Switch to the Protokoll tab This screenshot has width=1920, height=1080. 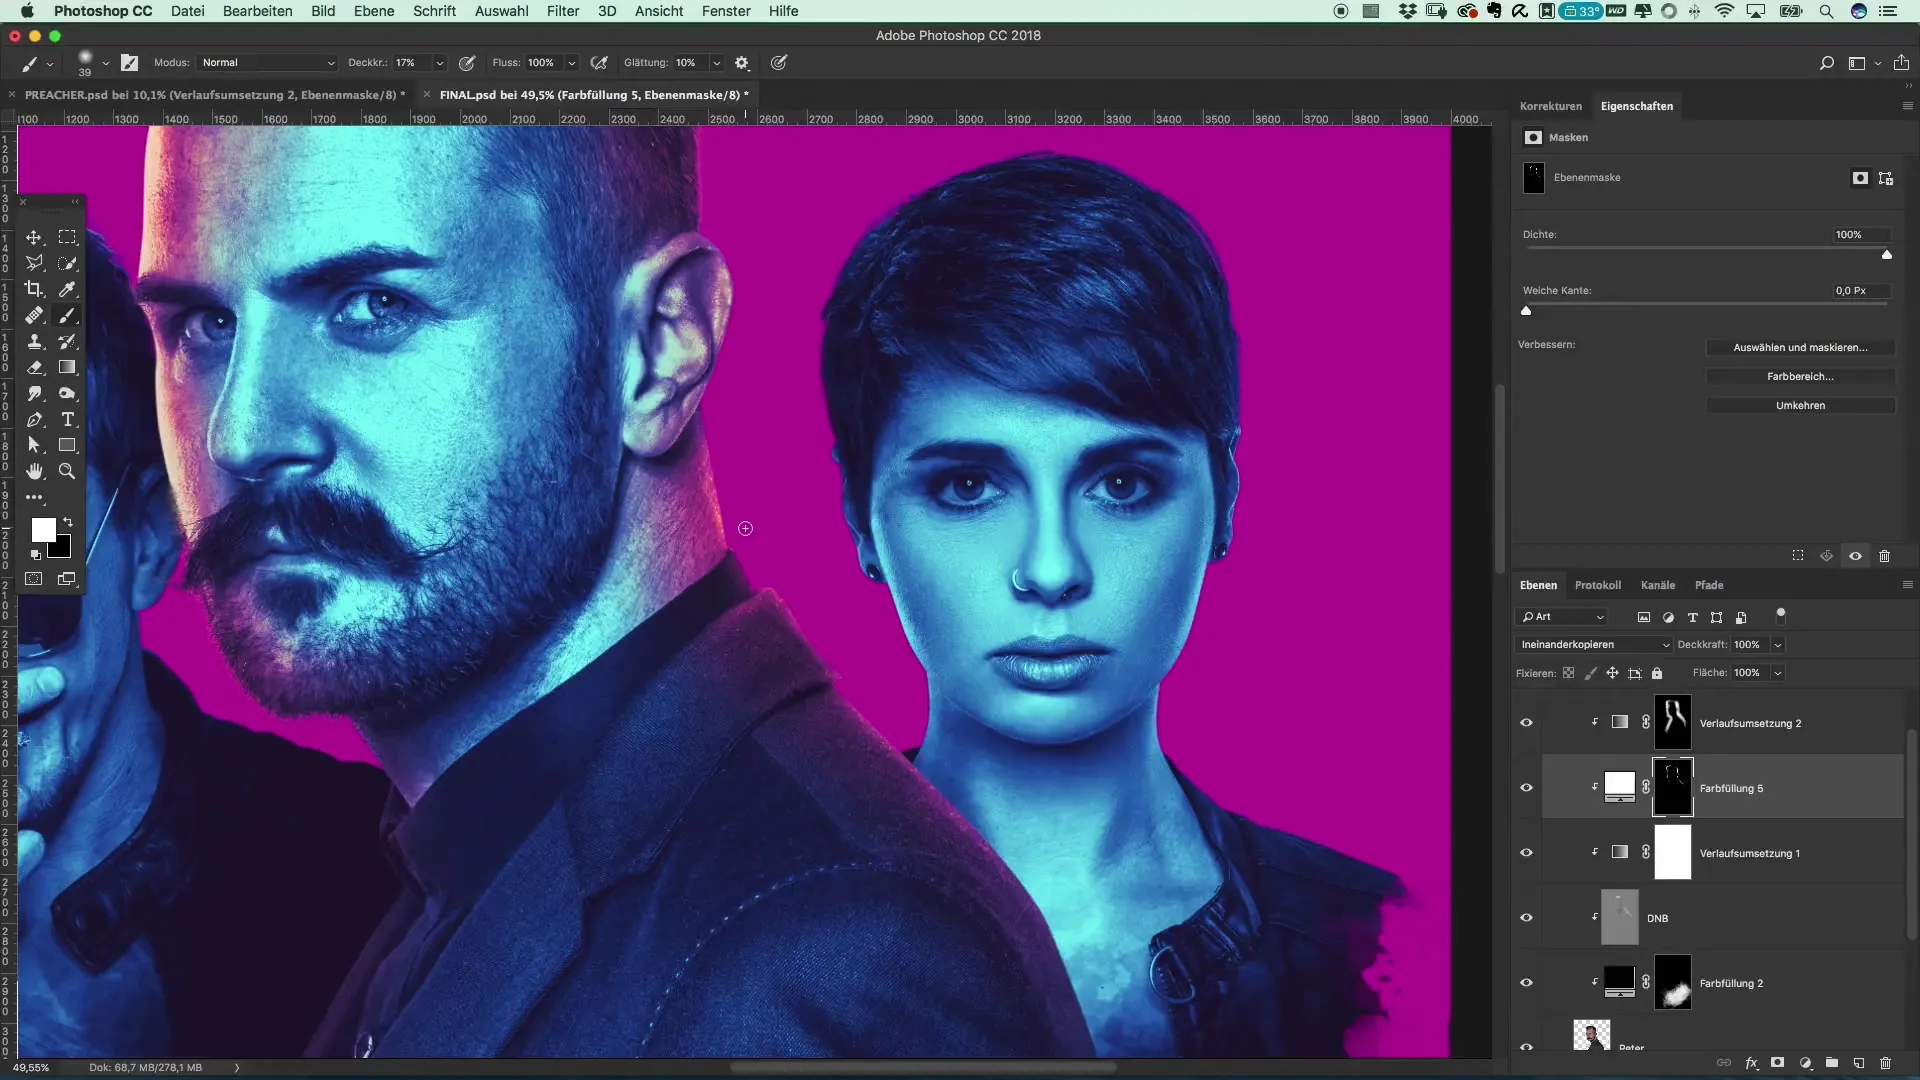tap(1598, 585)
